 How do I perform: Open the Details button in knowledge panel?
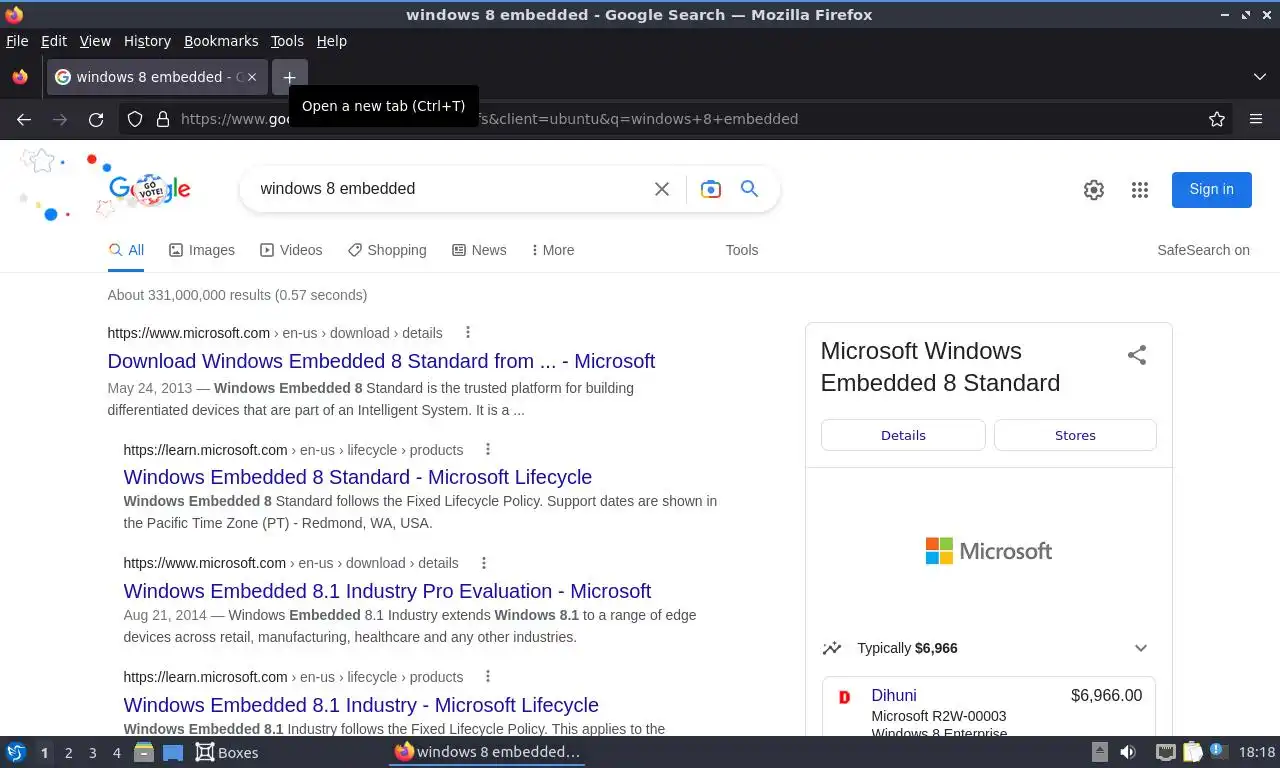(x=903, y=435)
